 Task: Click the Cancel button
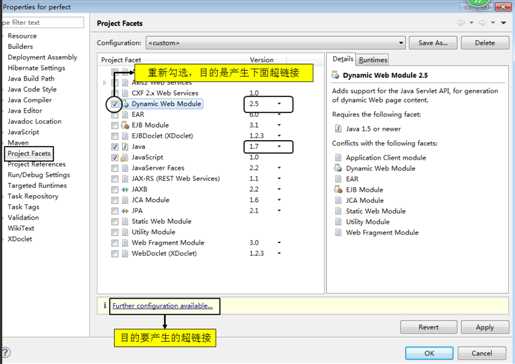coord(482,353)
